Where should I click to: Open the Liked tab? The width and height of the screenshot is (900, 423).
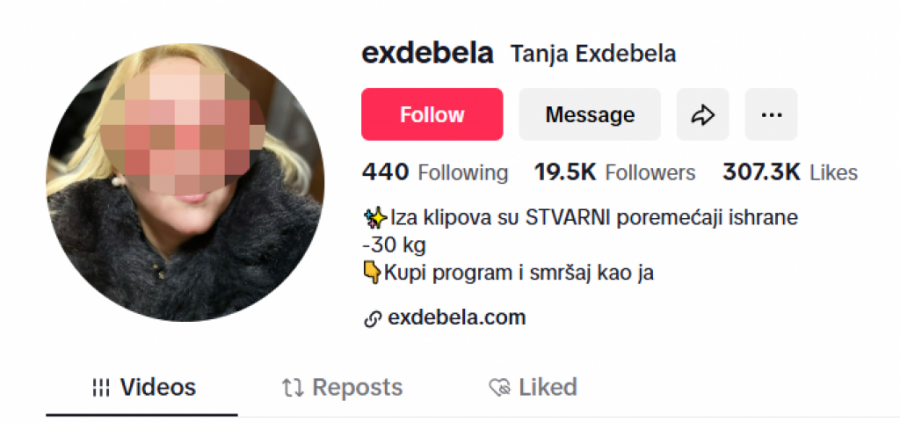point(533,388)
